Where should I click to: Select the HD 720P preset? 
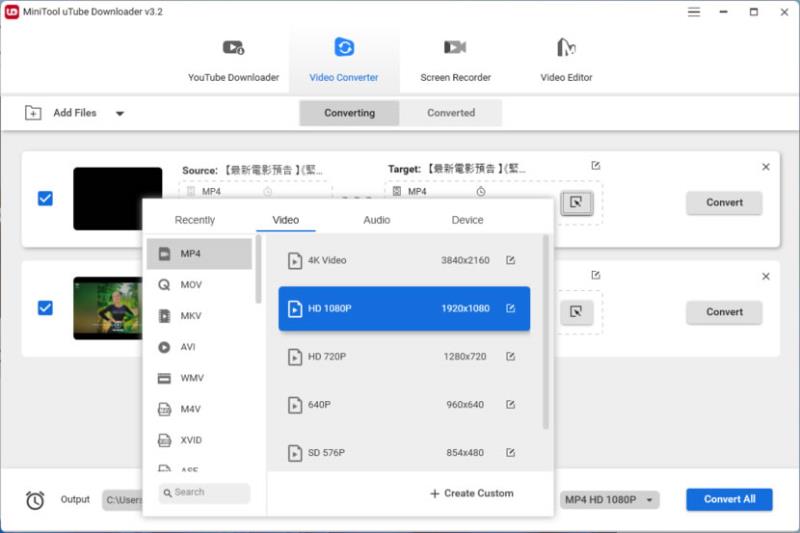pos(404,357)
